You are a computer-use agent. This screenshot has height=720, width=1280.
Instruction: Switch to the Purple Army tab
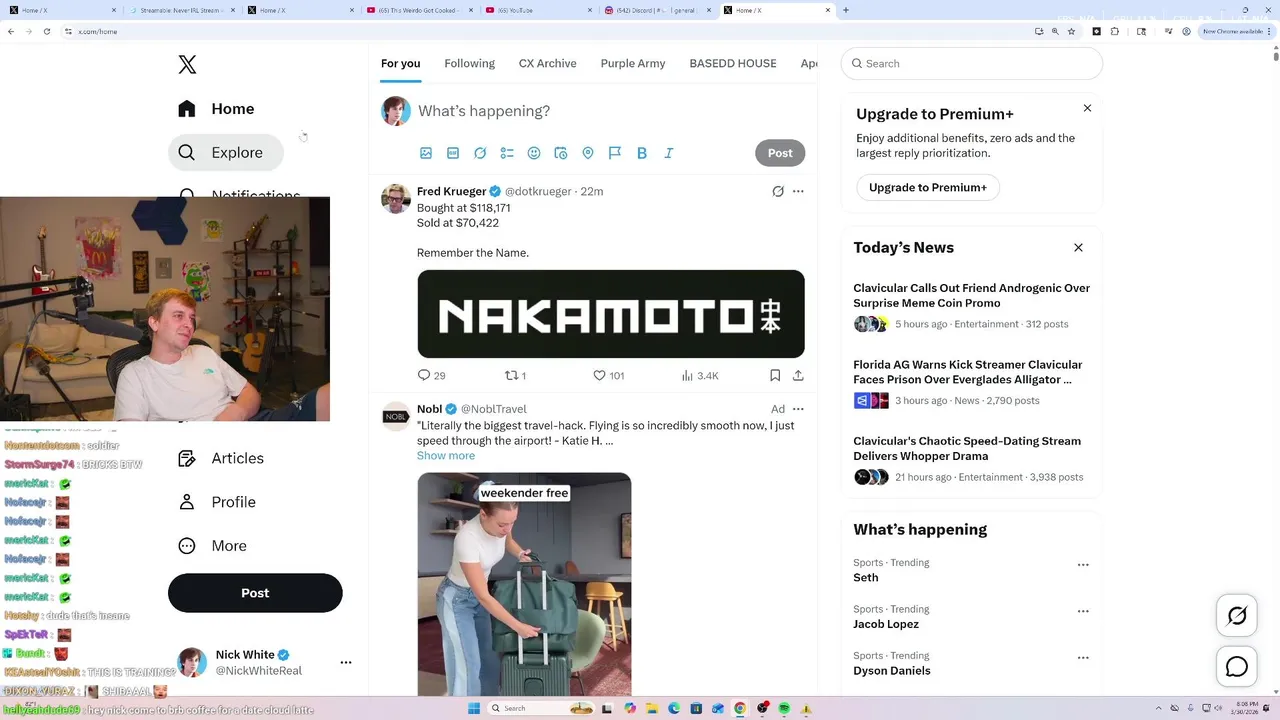click(x=632, y=63)
